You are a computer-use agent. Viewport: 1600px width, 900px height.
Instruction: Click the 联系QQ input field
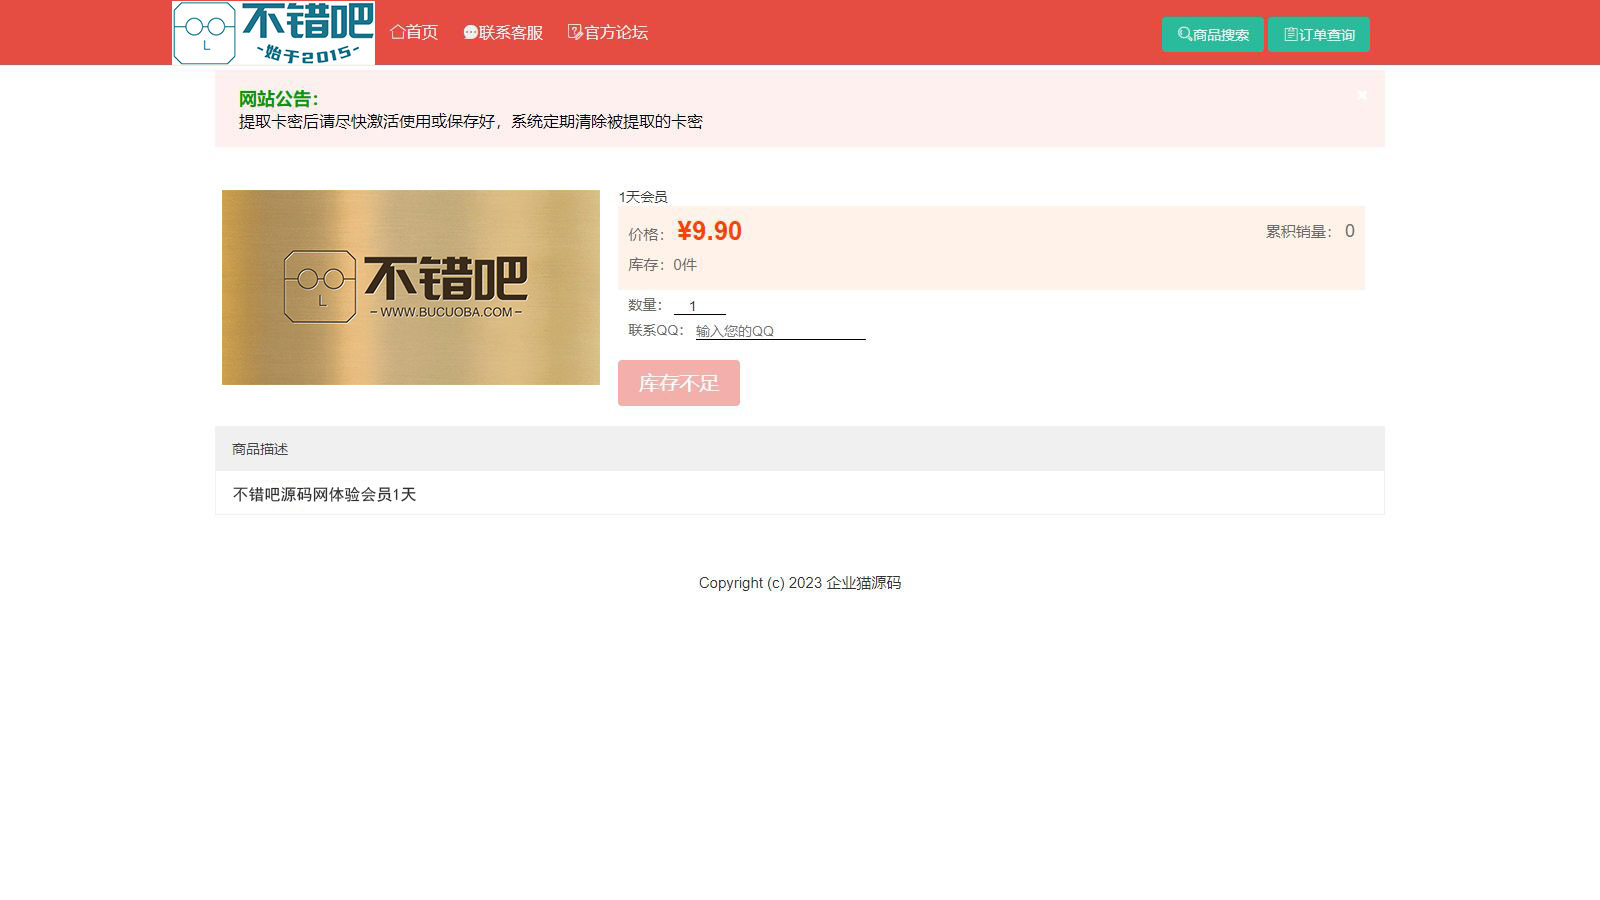click(780, 331)
